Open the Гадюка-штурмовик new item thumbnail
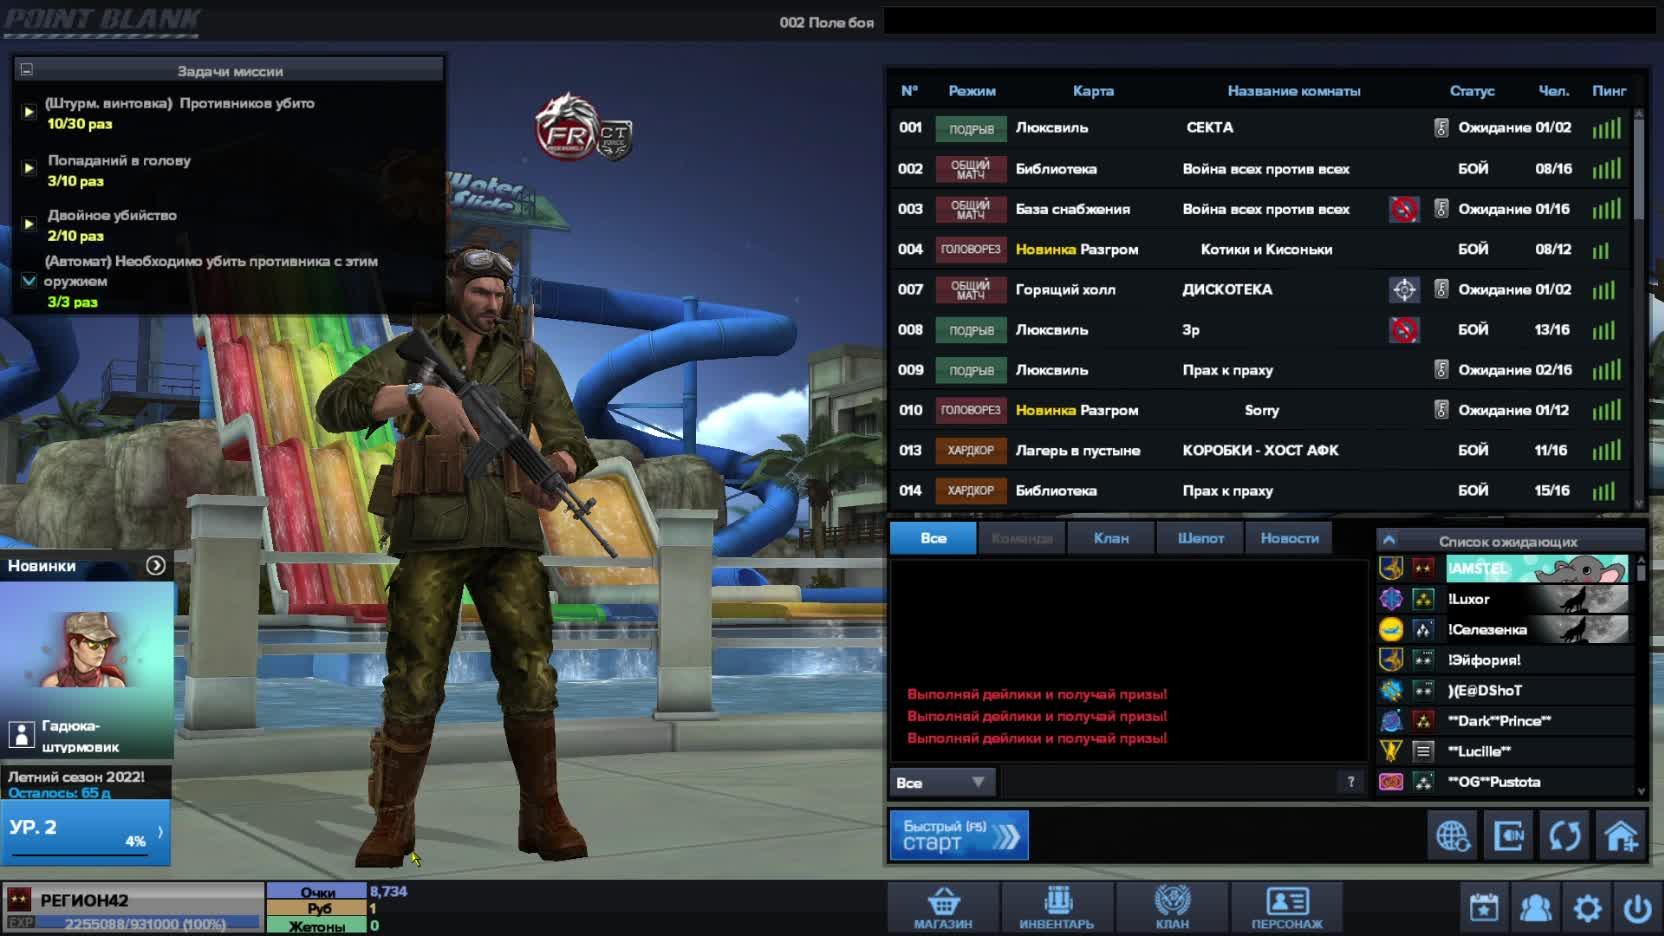 (87, 669)
